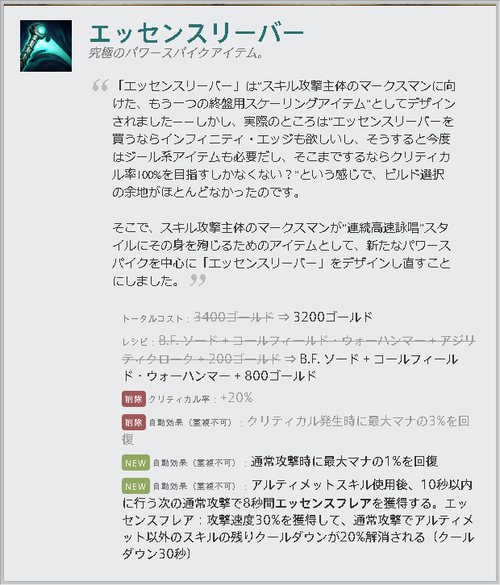This screenshot has width=500, height=585.
Task: Click the トータルコスト label
Action: (x=153, y=319)
